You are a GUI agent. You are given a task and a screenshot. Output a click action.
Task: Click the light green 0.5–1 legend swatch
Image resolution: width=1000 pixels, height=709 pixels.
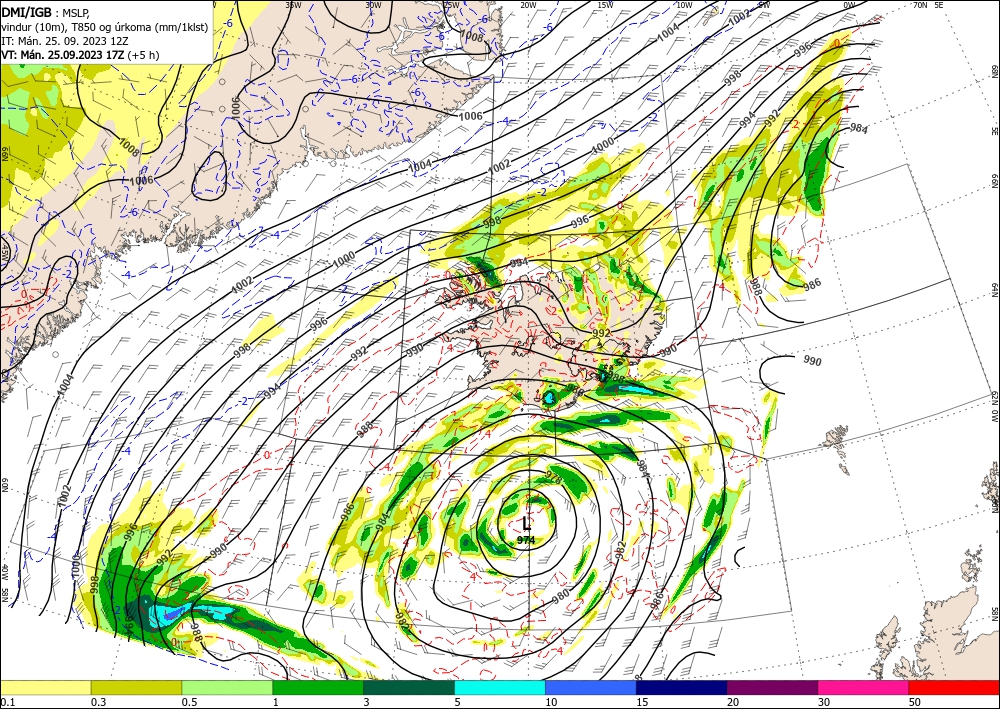(x=227, y=688)
